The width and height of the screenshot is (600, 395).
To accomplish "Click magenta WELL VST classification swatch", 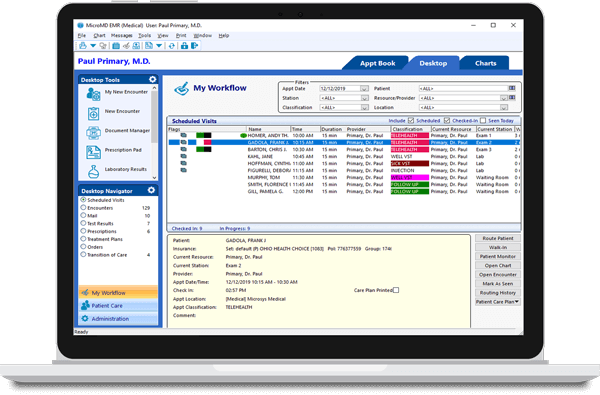I will tap(409, 178).
